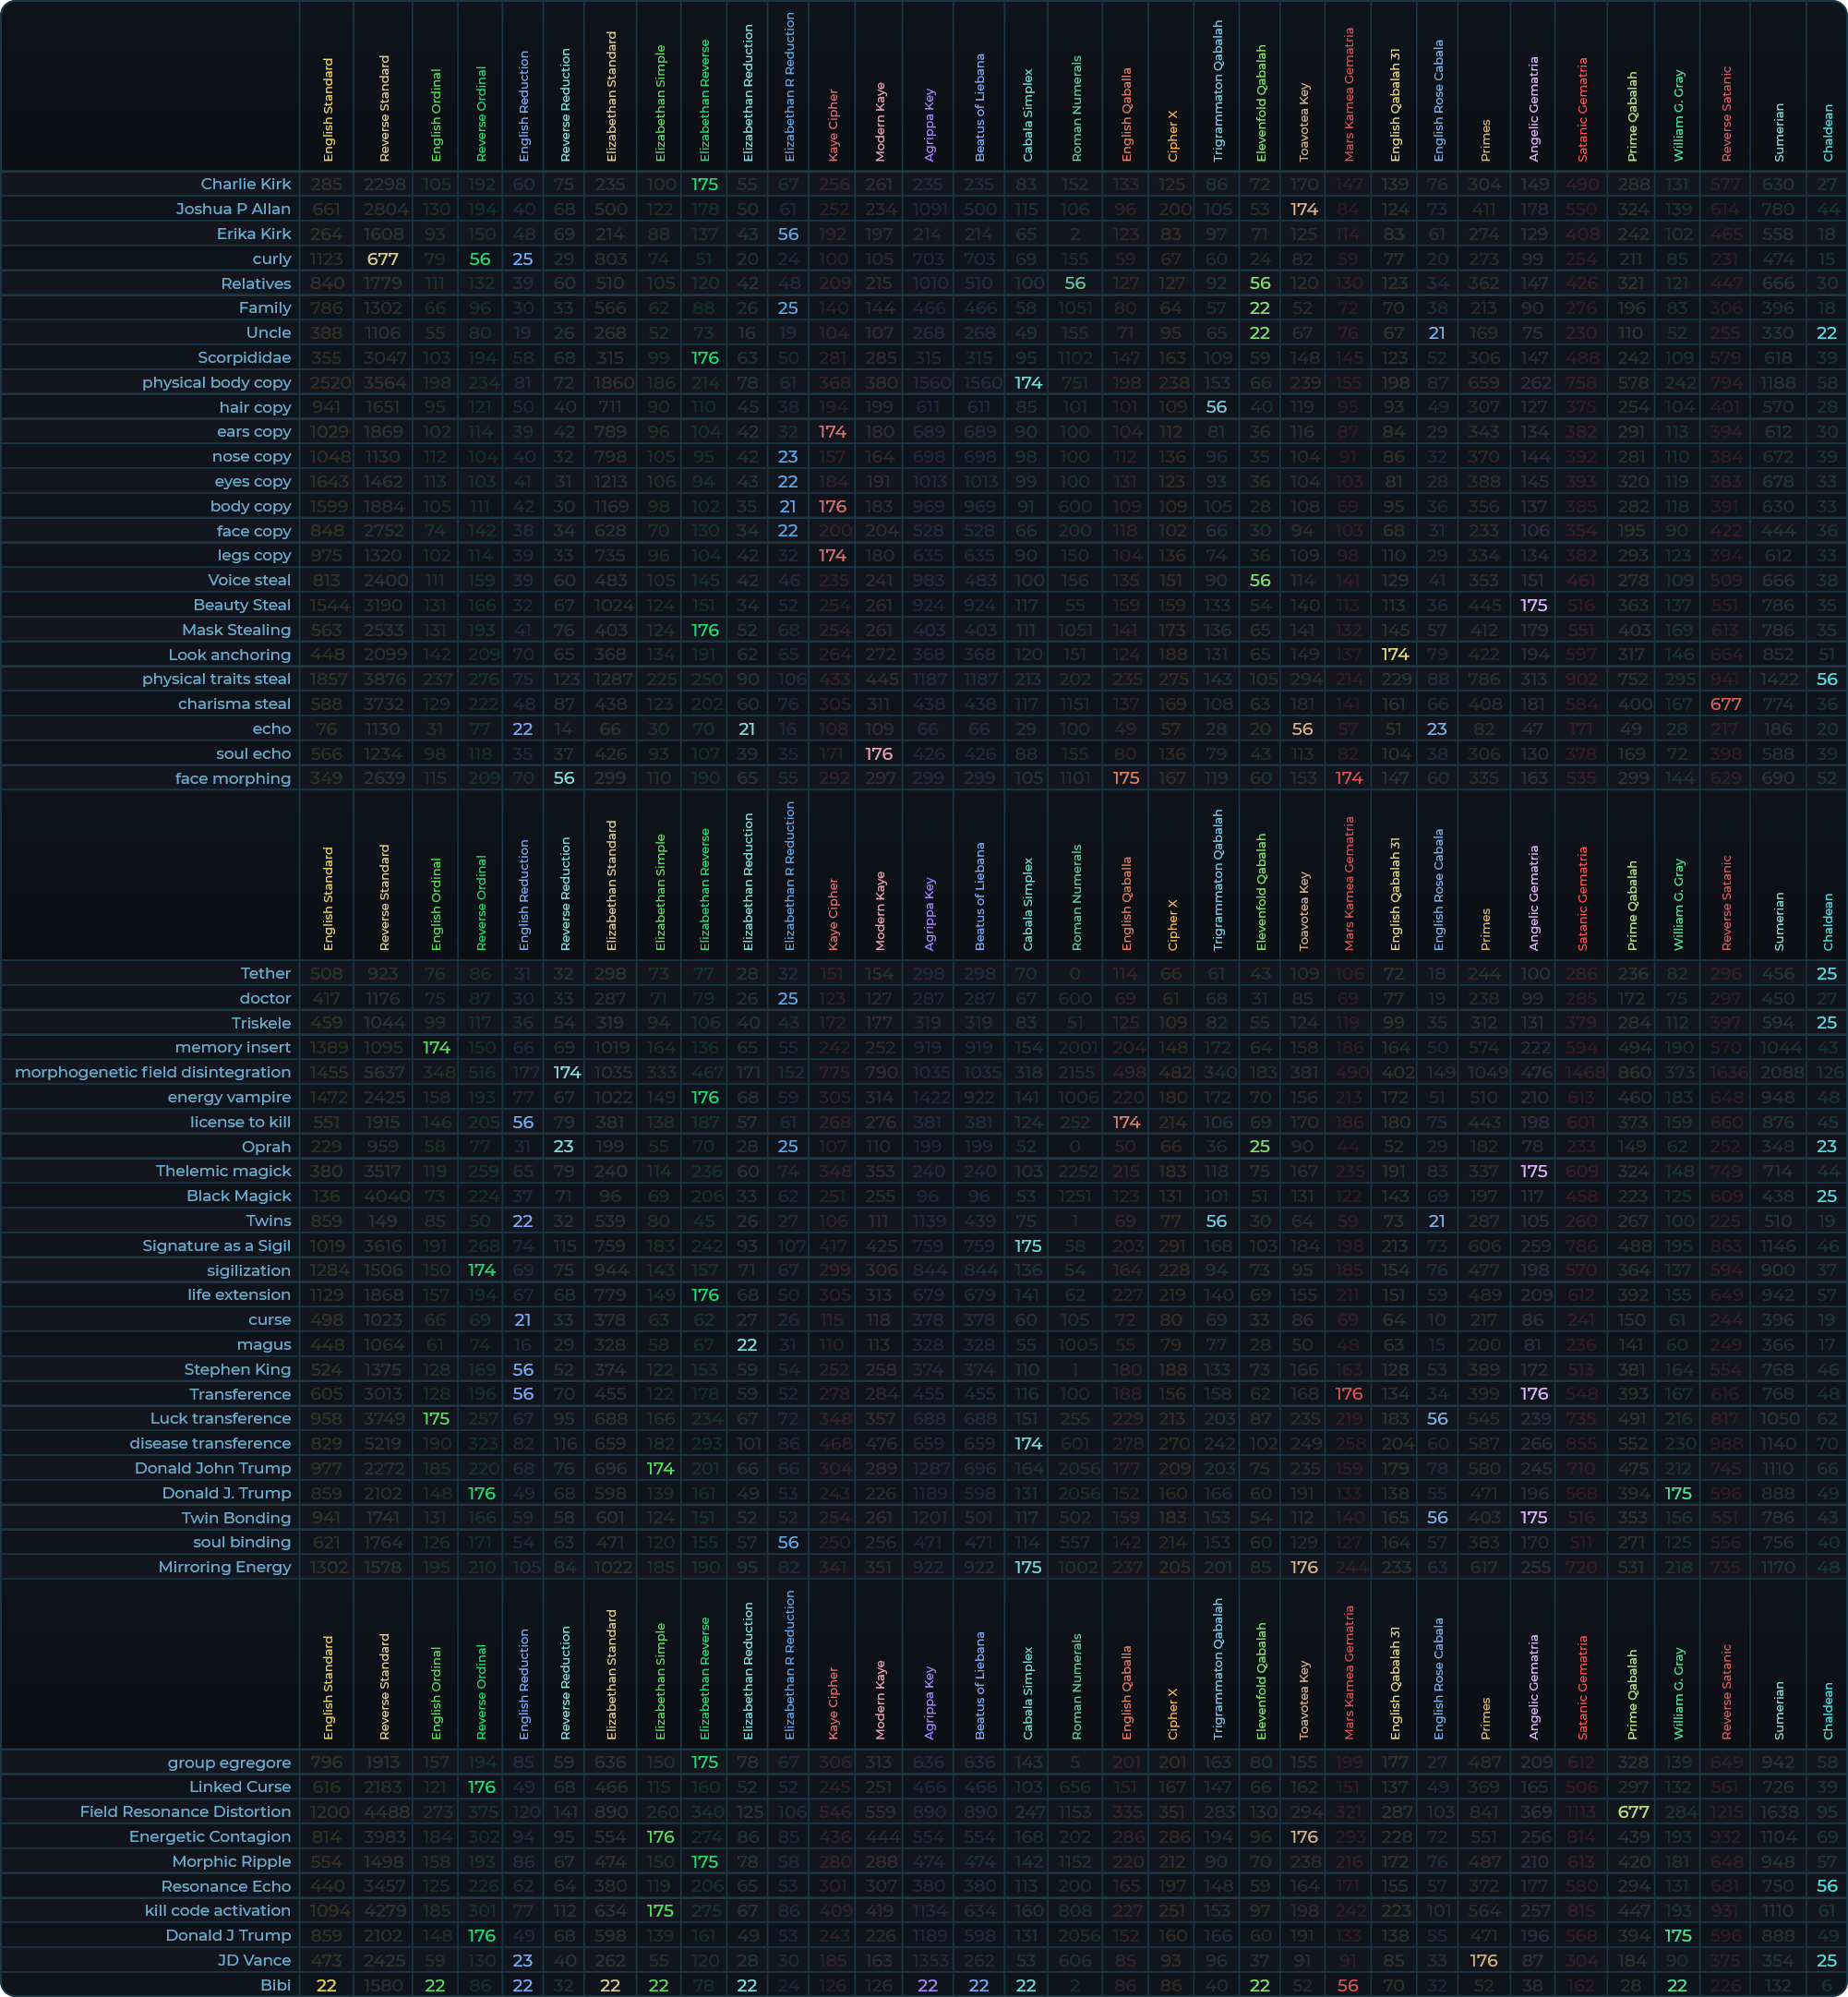The width and height of the screenshot is (1848, 1997).
Task: Open the kill code activation phrase
Action: [217, 1911]
